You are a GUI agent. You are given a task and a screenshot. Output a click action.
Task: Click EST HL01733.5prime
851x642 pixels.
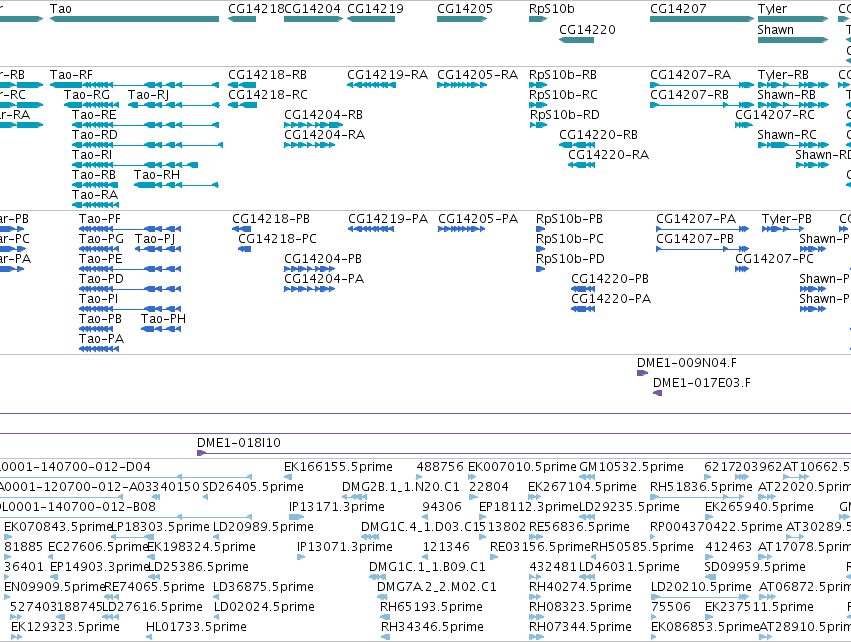(149, 637)
